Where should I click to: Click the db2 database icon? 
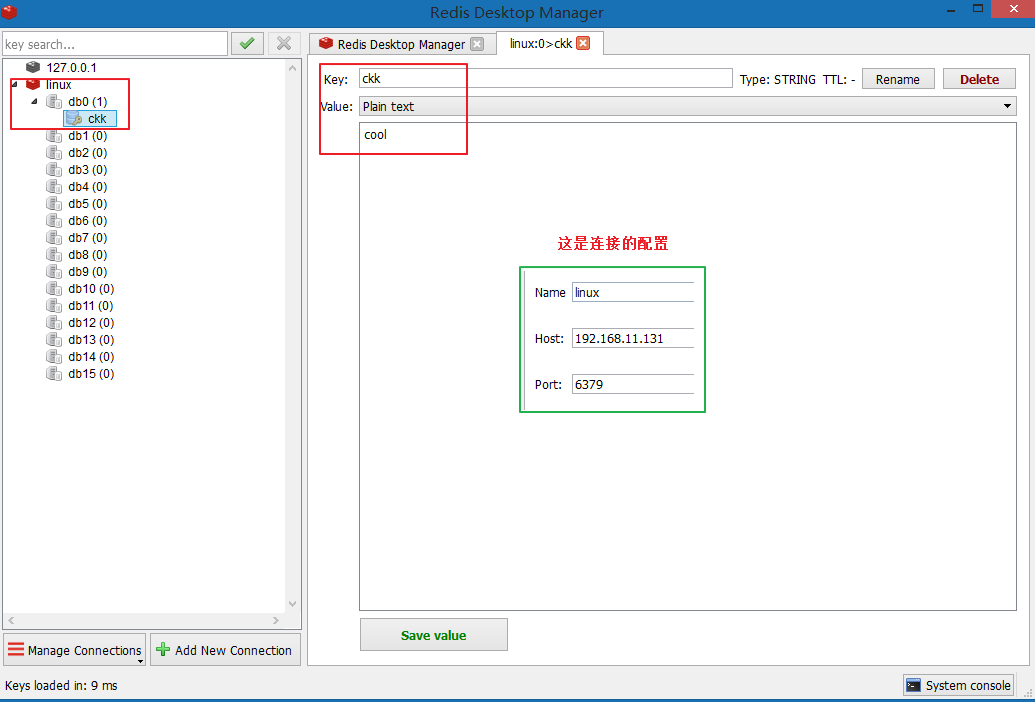pyautogui.click(x=54, y=152)
